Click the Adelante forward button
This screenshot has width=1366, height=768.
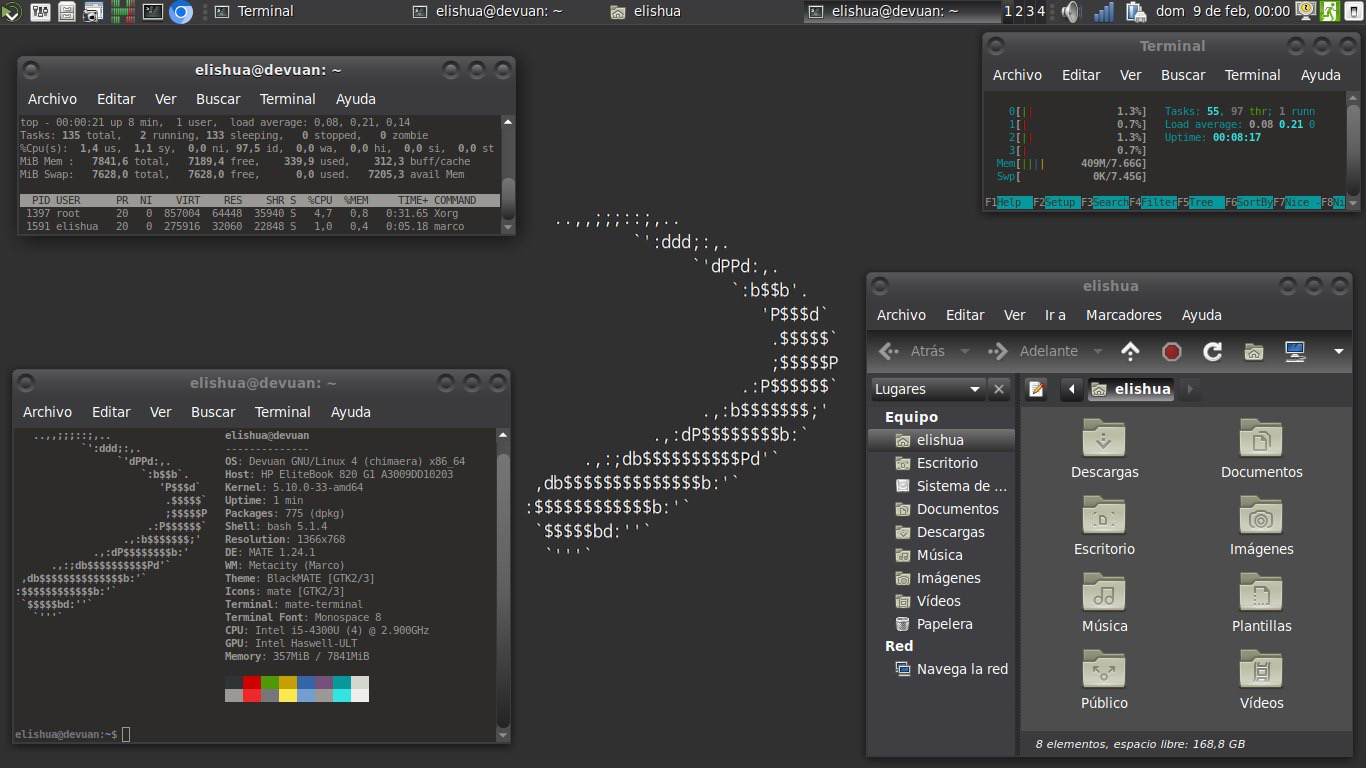pos(1033,351)
